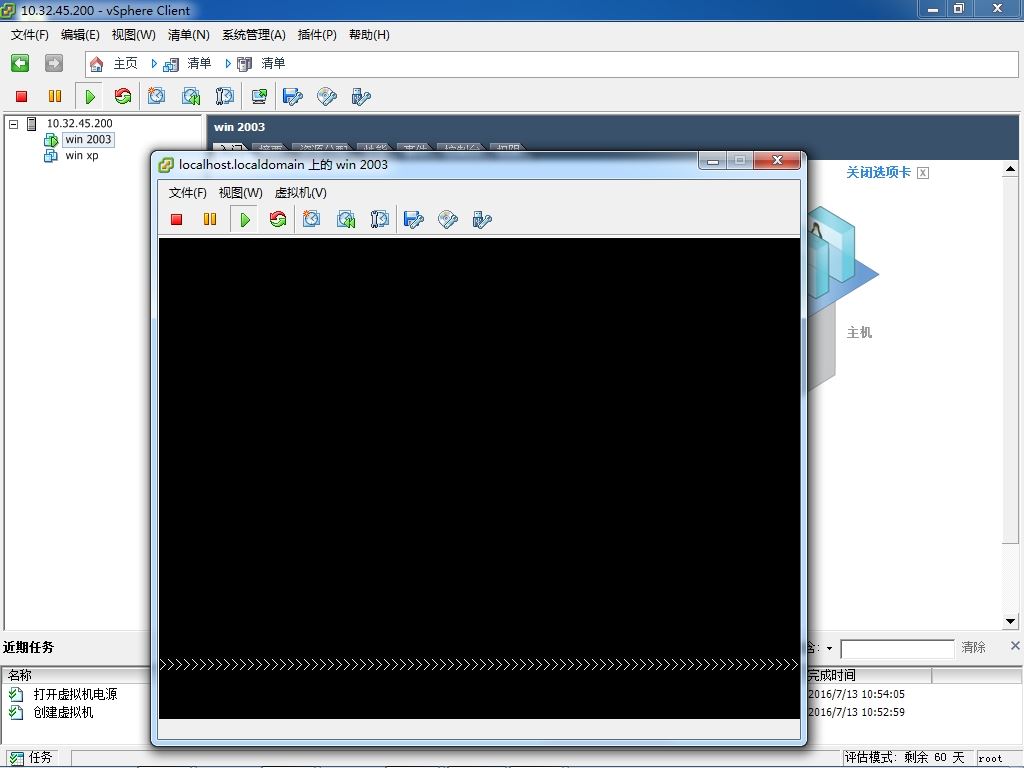Click the 评估模式: 剩余 60 天 status text

tap(904, 757)
